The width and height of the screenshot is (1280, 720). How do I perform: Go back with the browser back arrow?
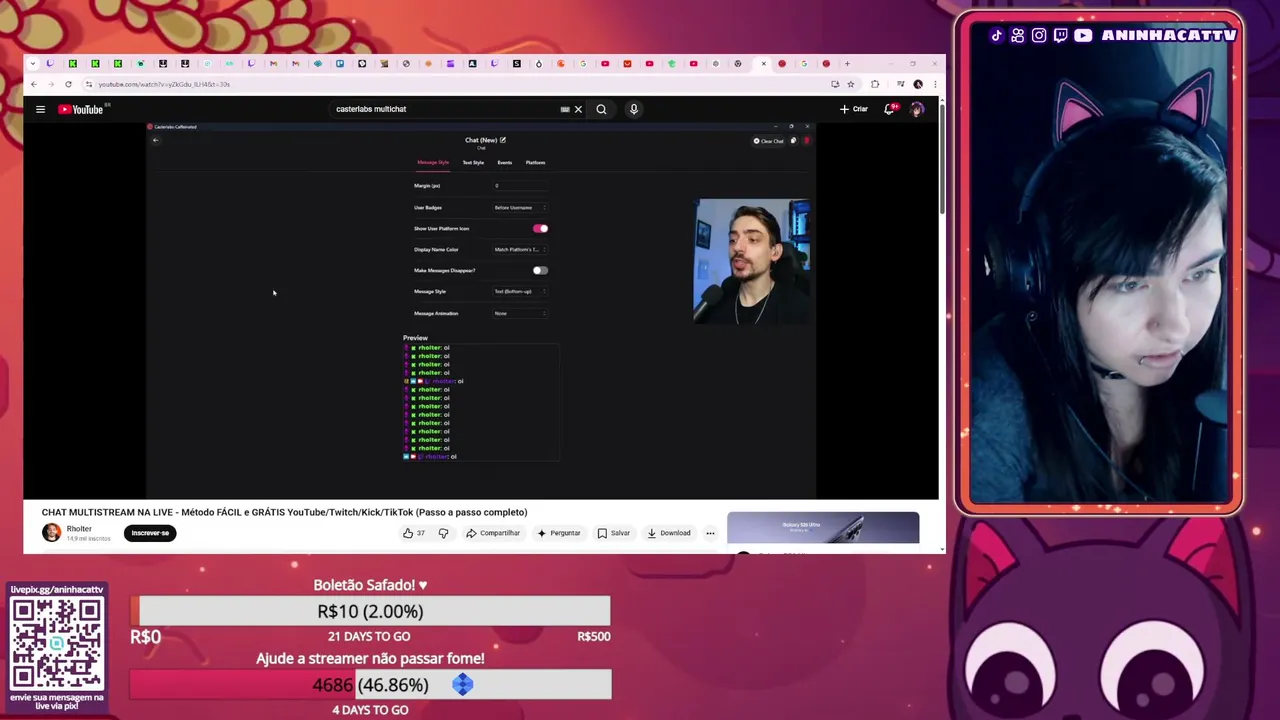(34, 84)
